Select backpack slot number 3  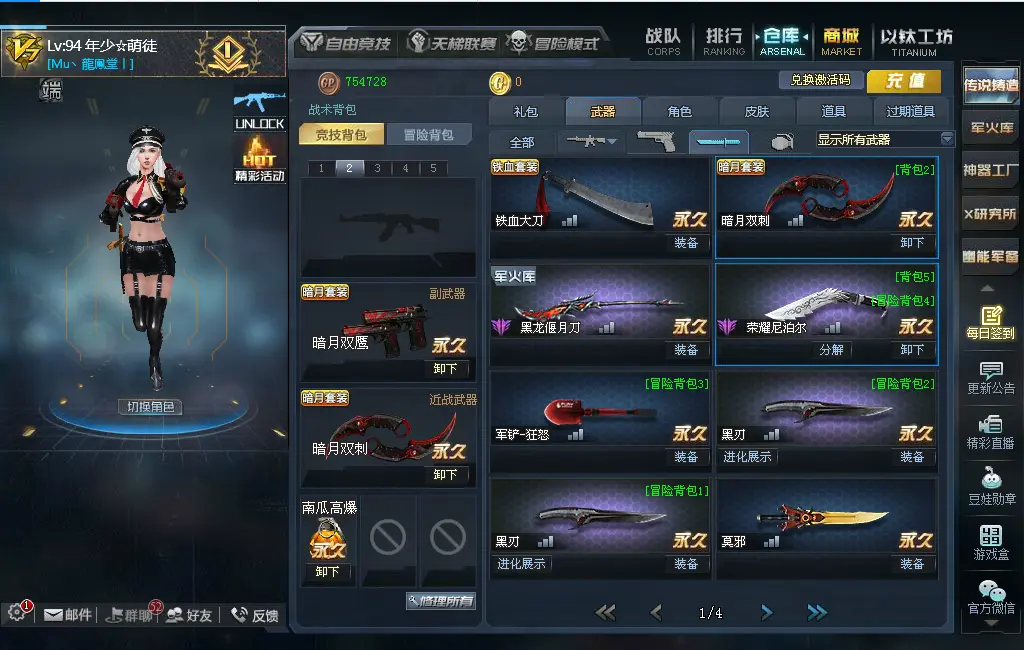tap(377, 168)
